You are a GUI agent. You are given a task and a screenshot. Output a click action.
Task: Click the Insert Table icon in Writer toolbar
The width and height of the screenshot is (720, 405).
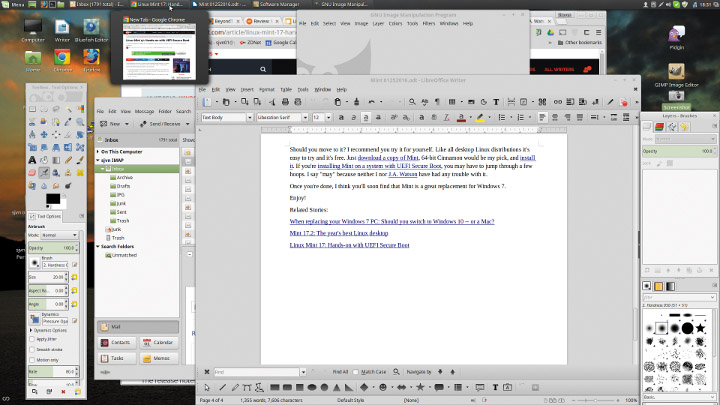[x=452, y=102]
